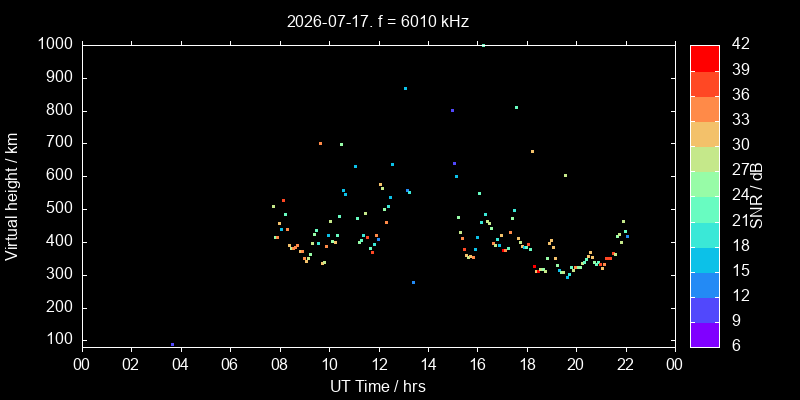Click the orange point at 700 km near 10 hrs

(x=320, y=144)
